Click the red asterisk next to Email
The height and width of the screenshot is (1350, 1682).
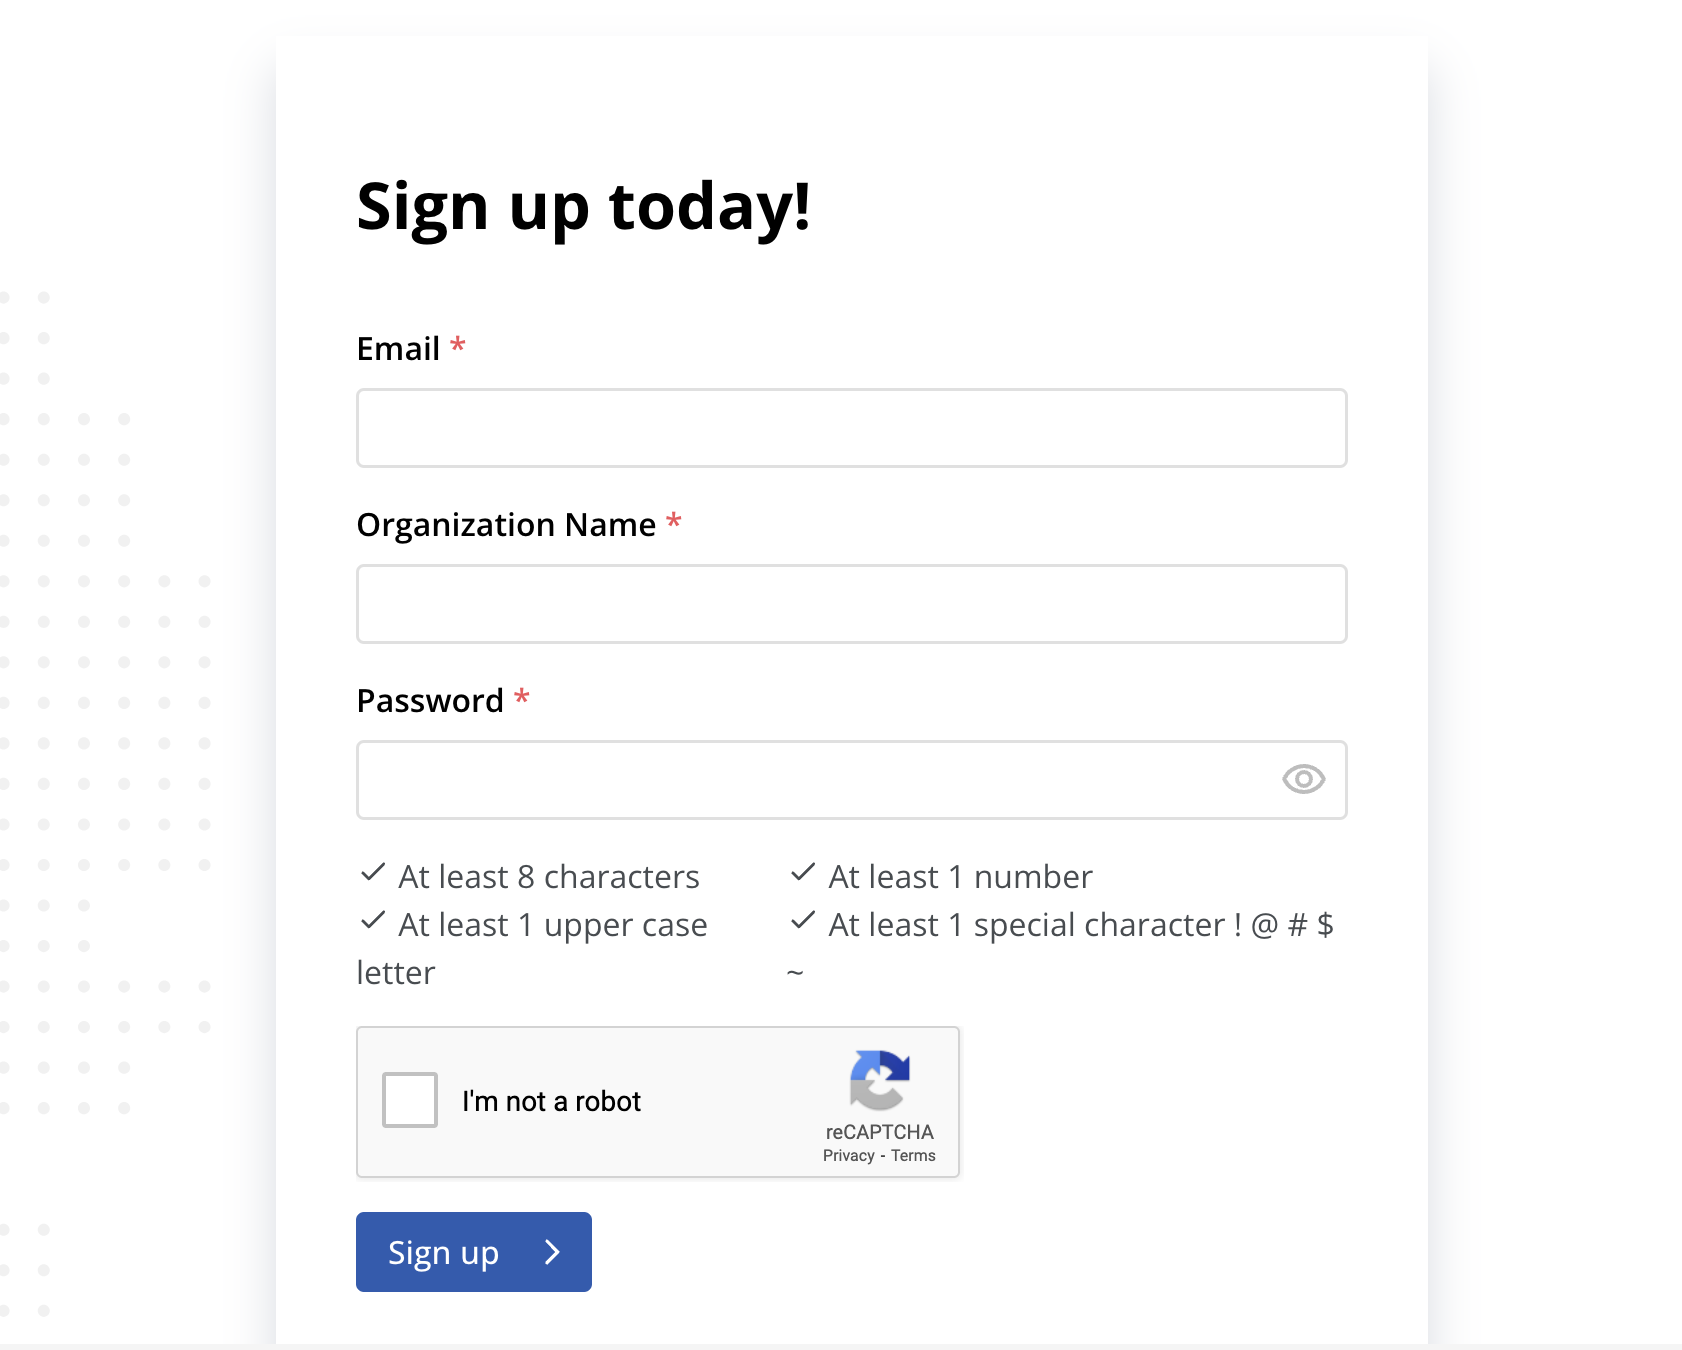point(458,346)
